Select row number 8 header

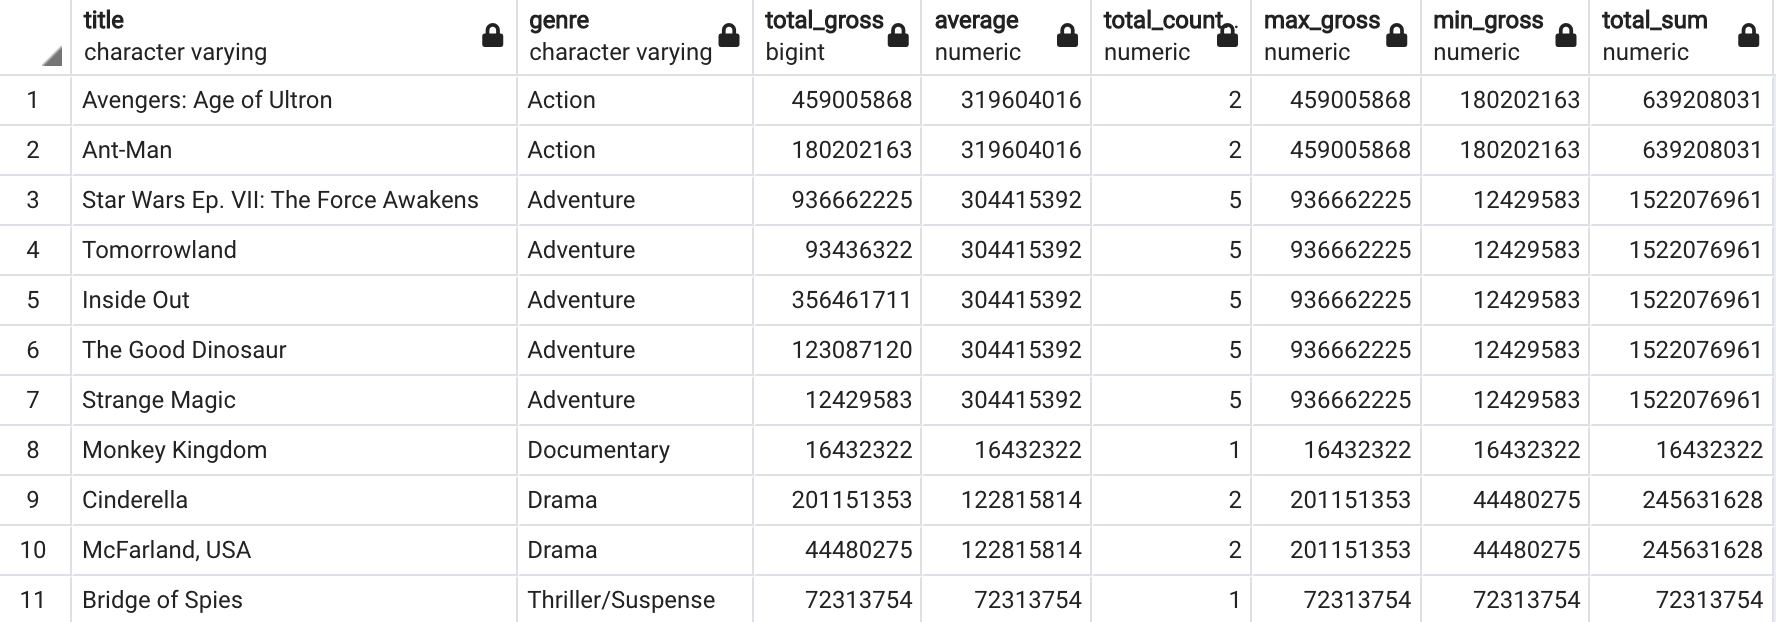tap(34, 450)
